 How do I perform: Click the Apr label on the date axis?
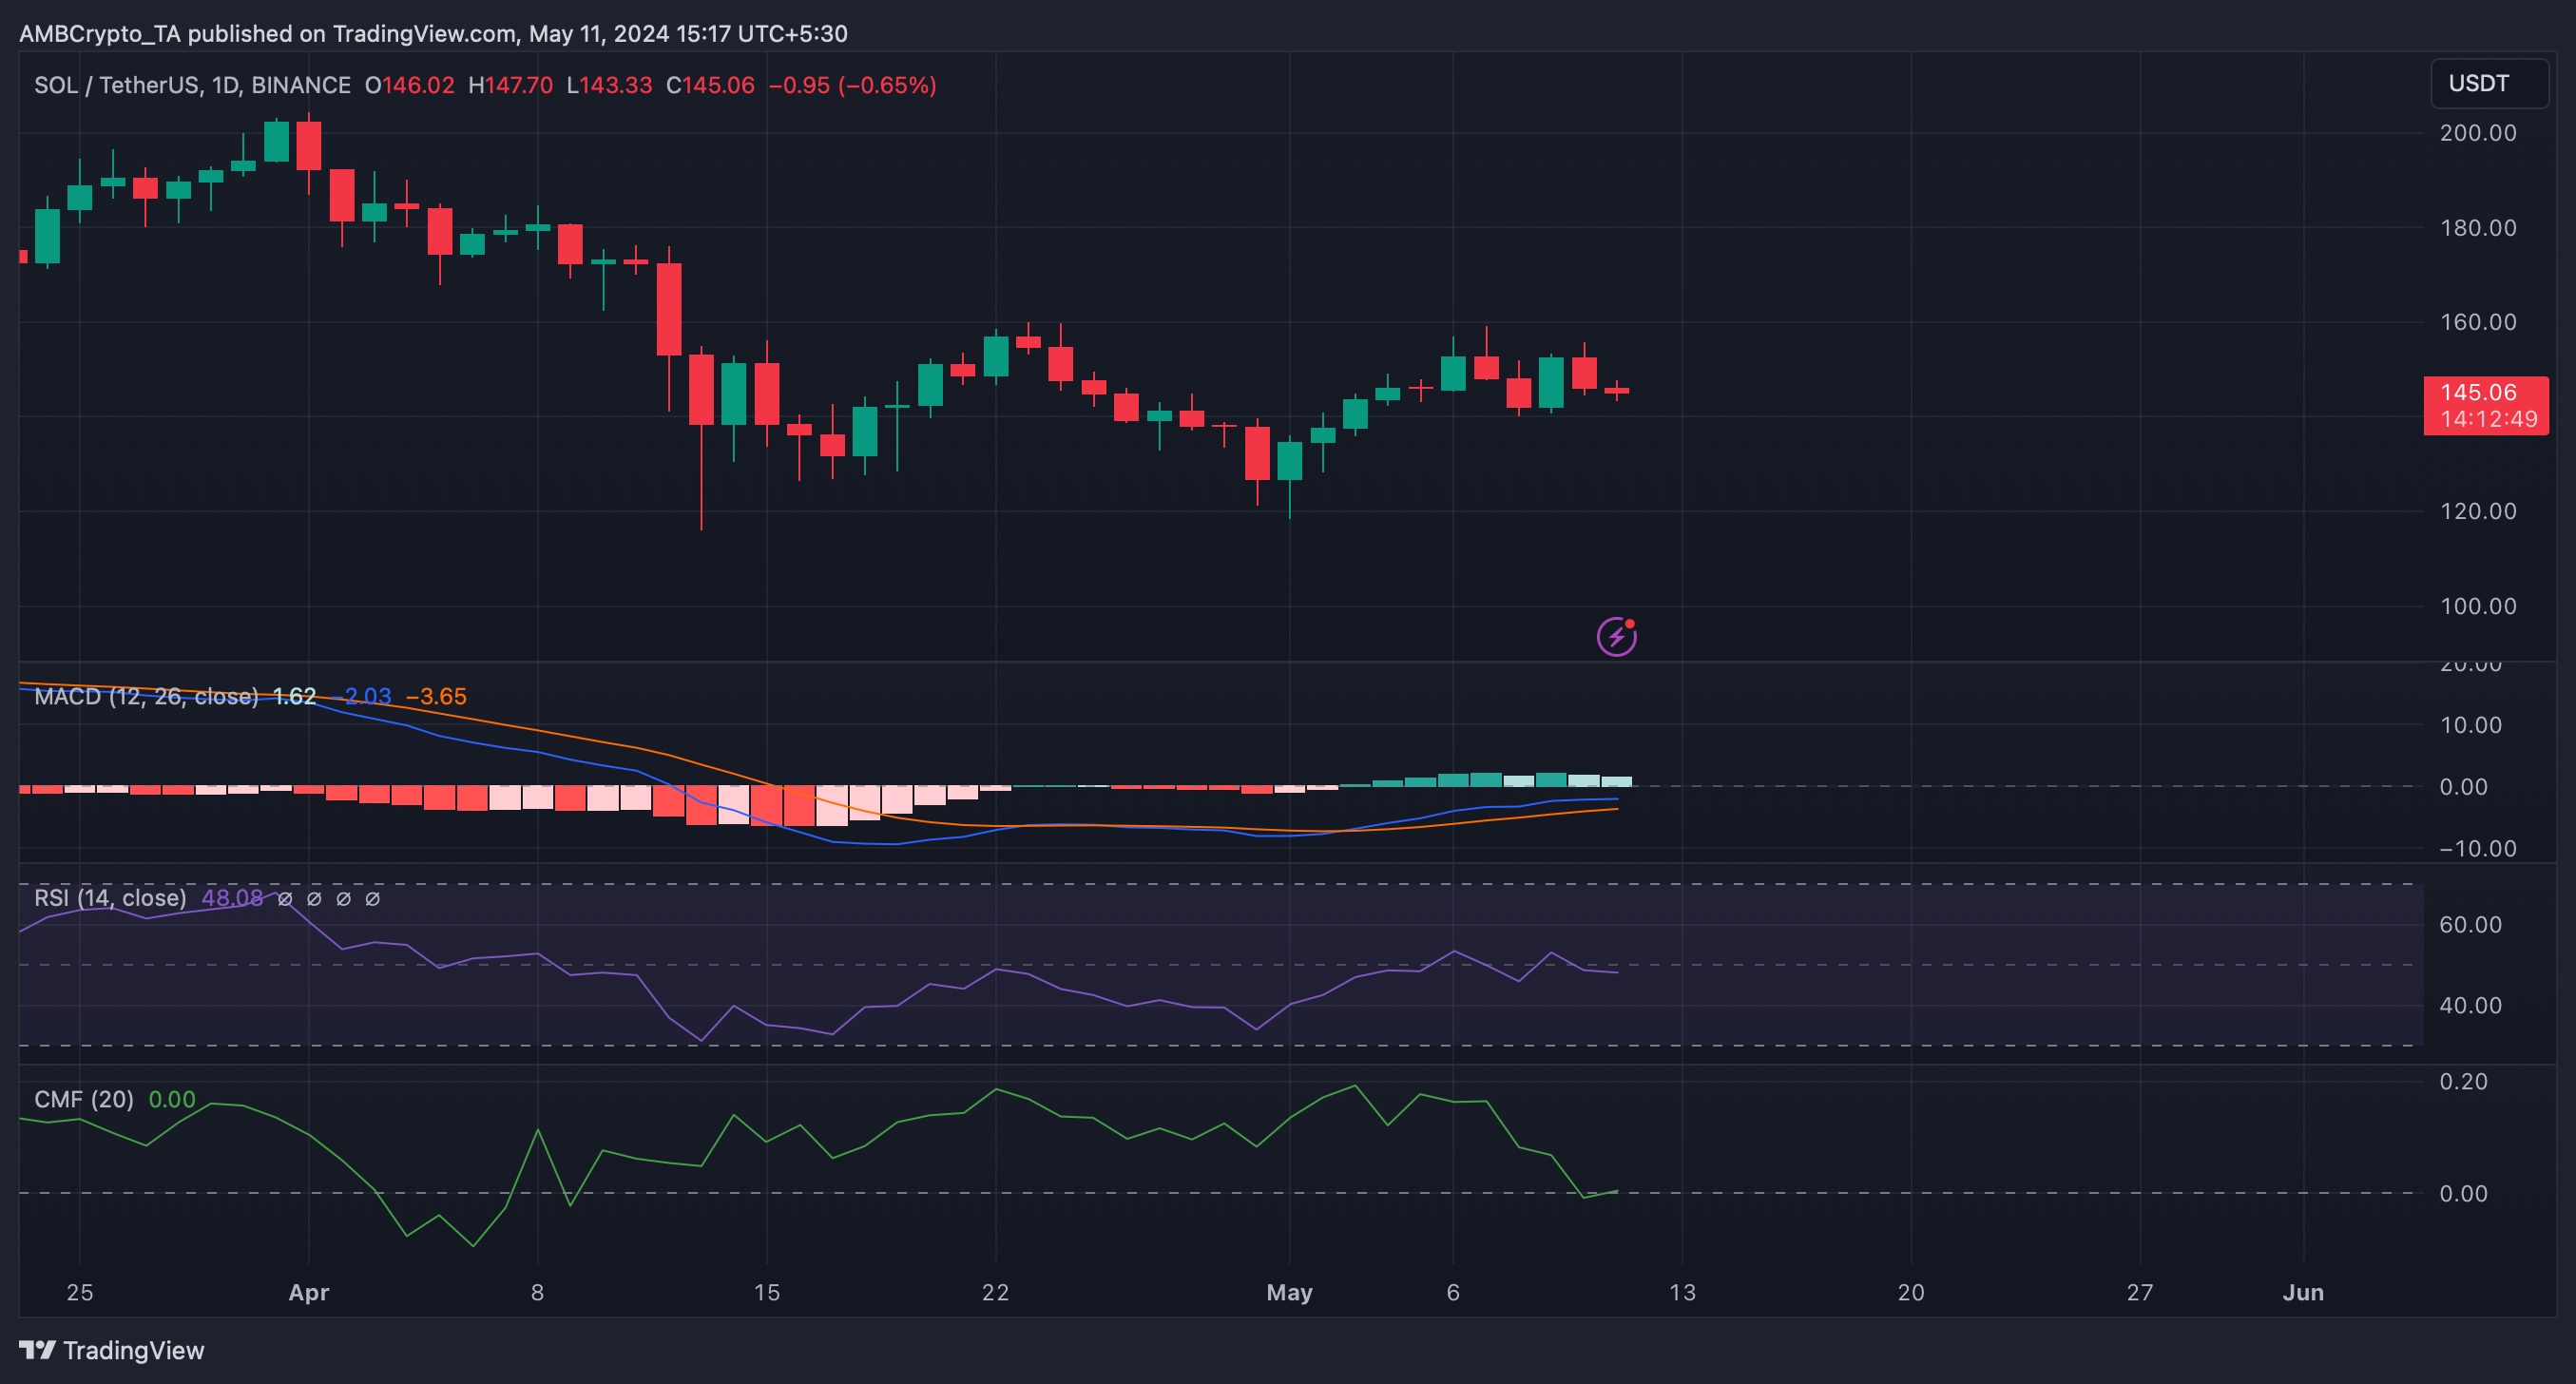(309, 1292)
